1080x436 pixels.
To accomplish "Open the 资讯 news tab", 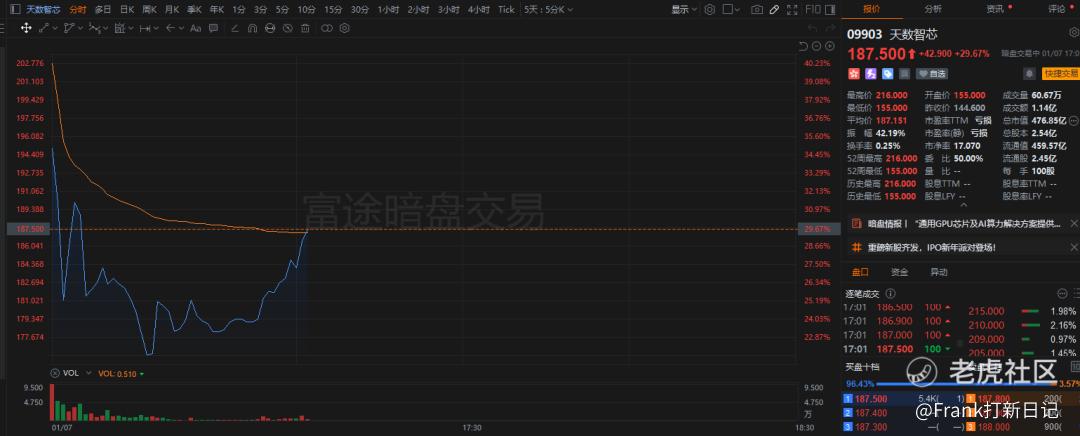I will pyautogui.click(x=995, y=9).
